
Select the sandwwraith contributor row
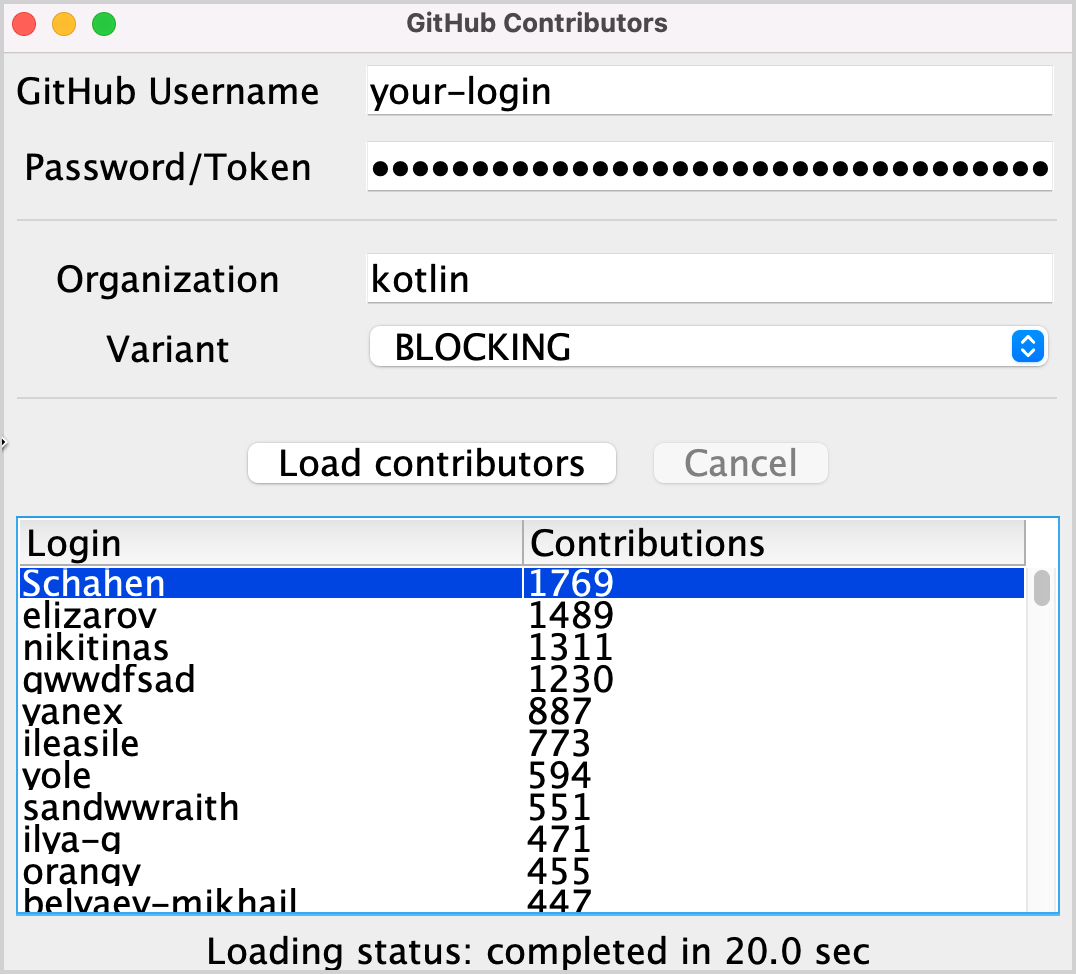pyautogui.click(x=522, y=807)
